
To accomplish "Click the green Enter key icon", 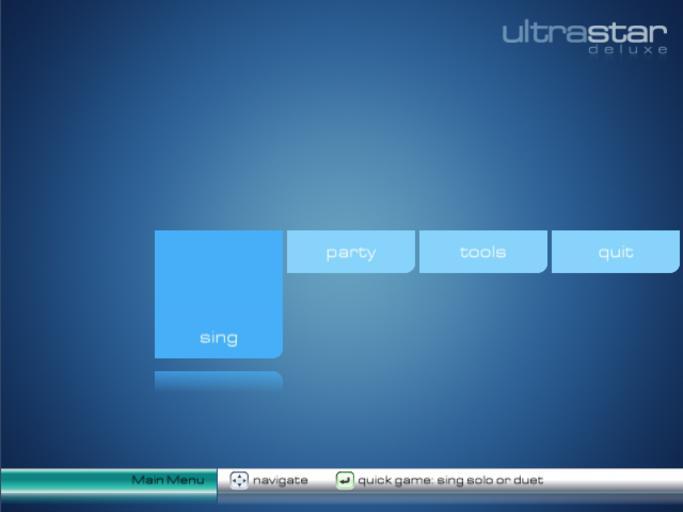I will coord(344,480).
